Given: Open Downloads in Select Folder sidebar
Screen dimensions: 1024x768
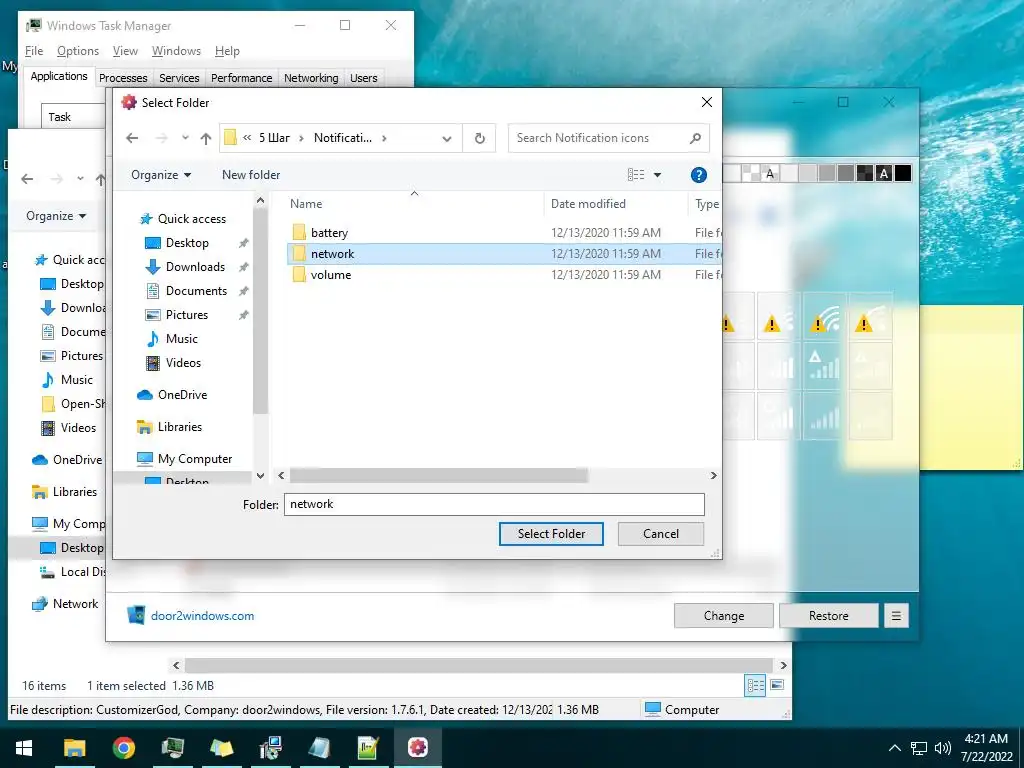Looking at the screenshot, I should 195,266.
